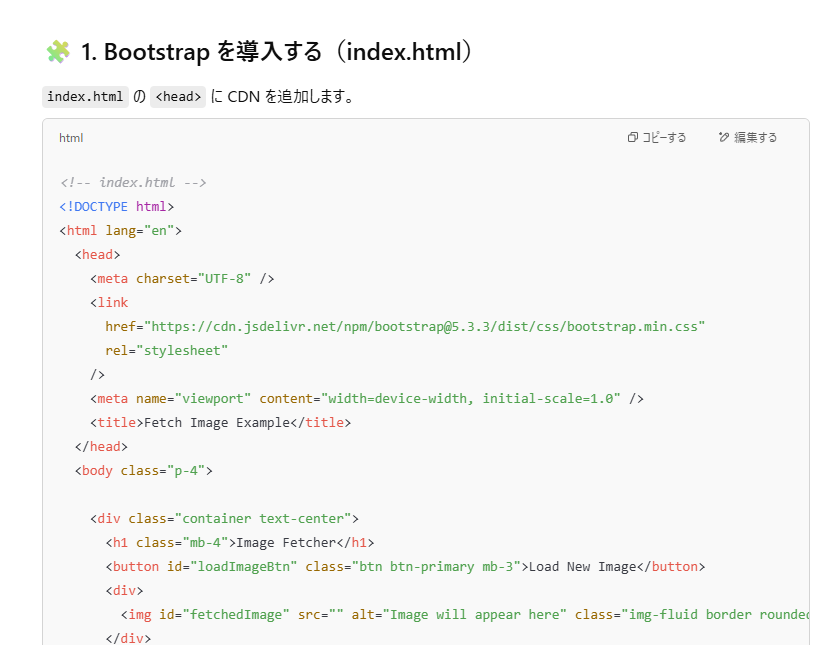This screenshot has width=836, height=645.
Task: Click the <!-- index.html --> comment line
Action: click(x=133, y=183)
